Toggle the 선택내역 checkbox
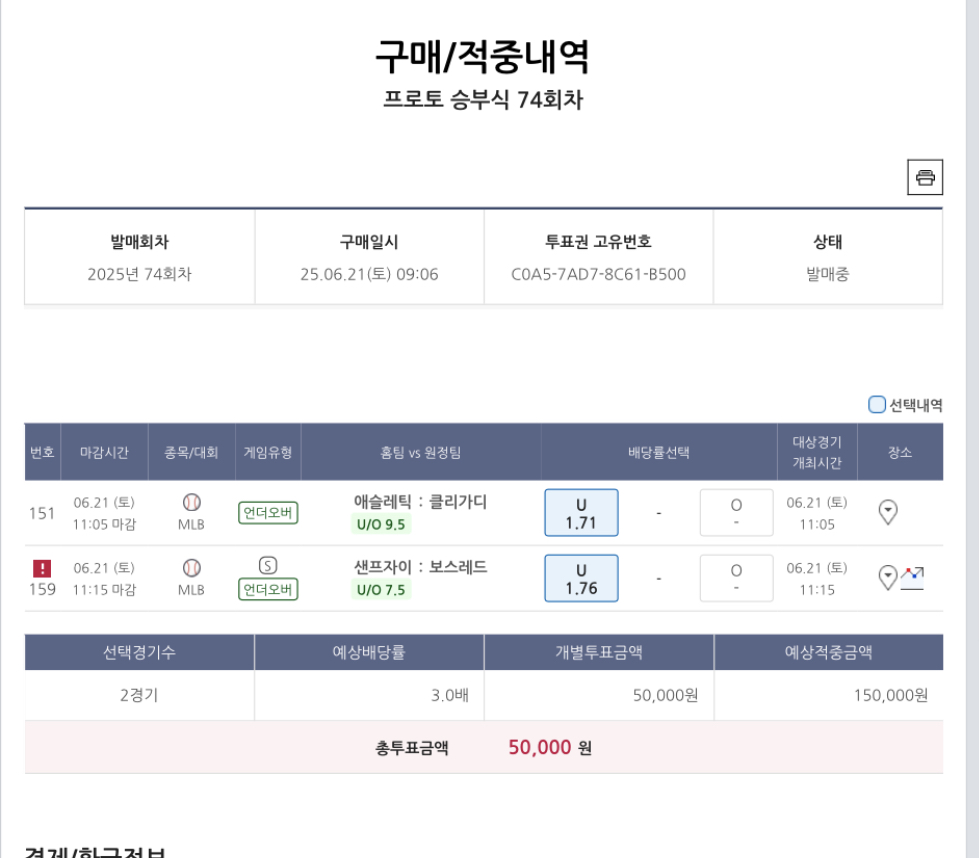Viewport: 979px width, 858px height. pos(877,405)
